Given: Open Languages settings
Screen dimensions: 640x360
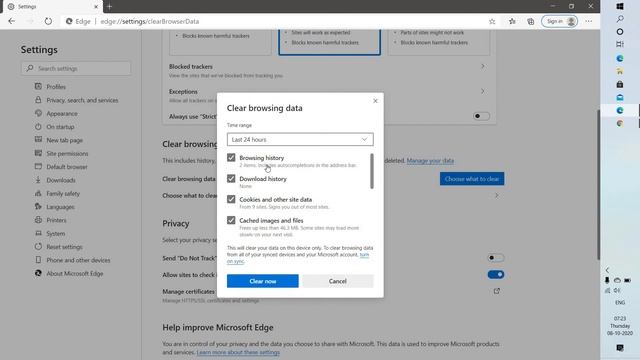Looking at the screenshot, I should 60,207.
